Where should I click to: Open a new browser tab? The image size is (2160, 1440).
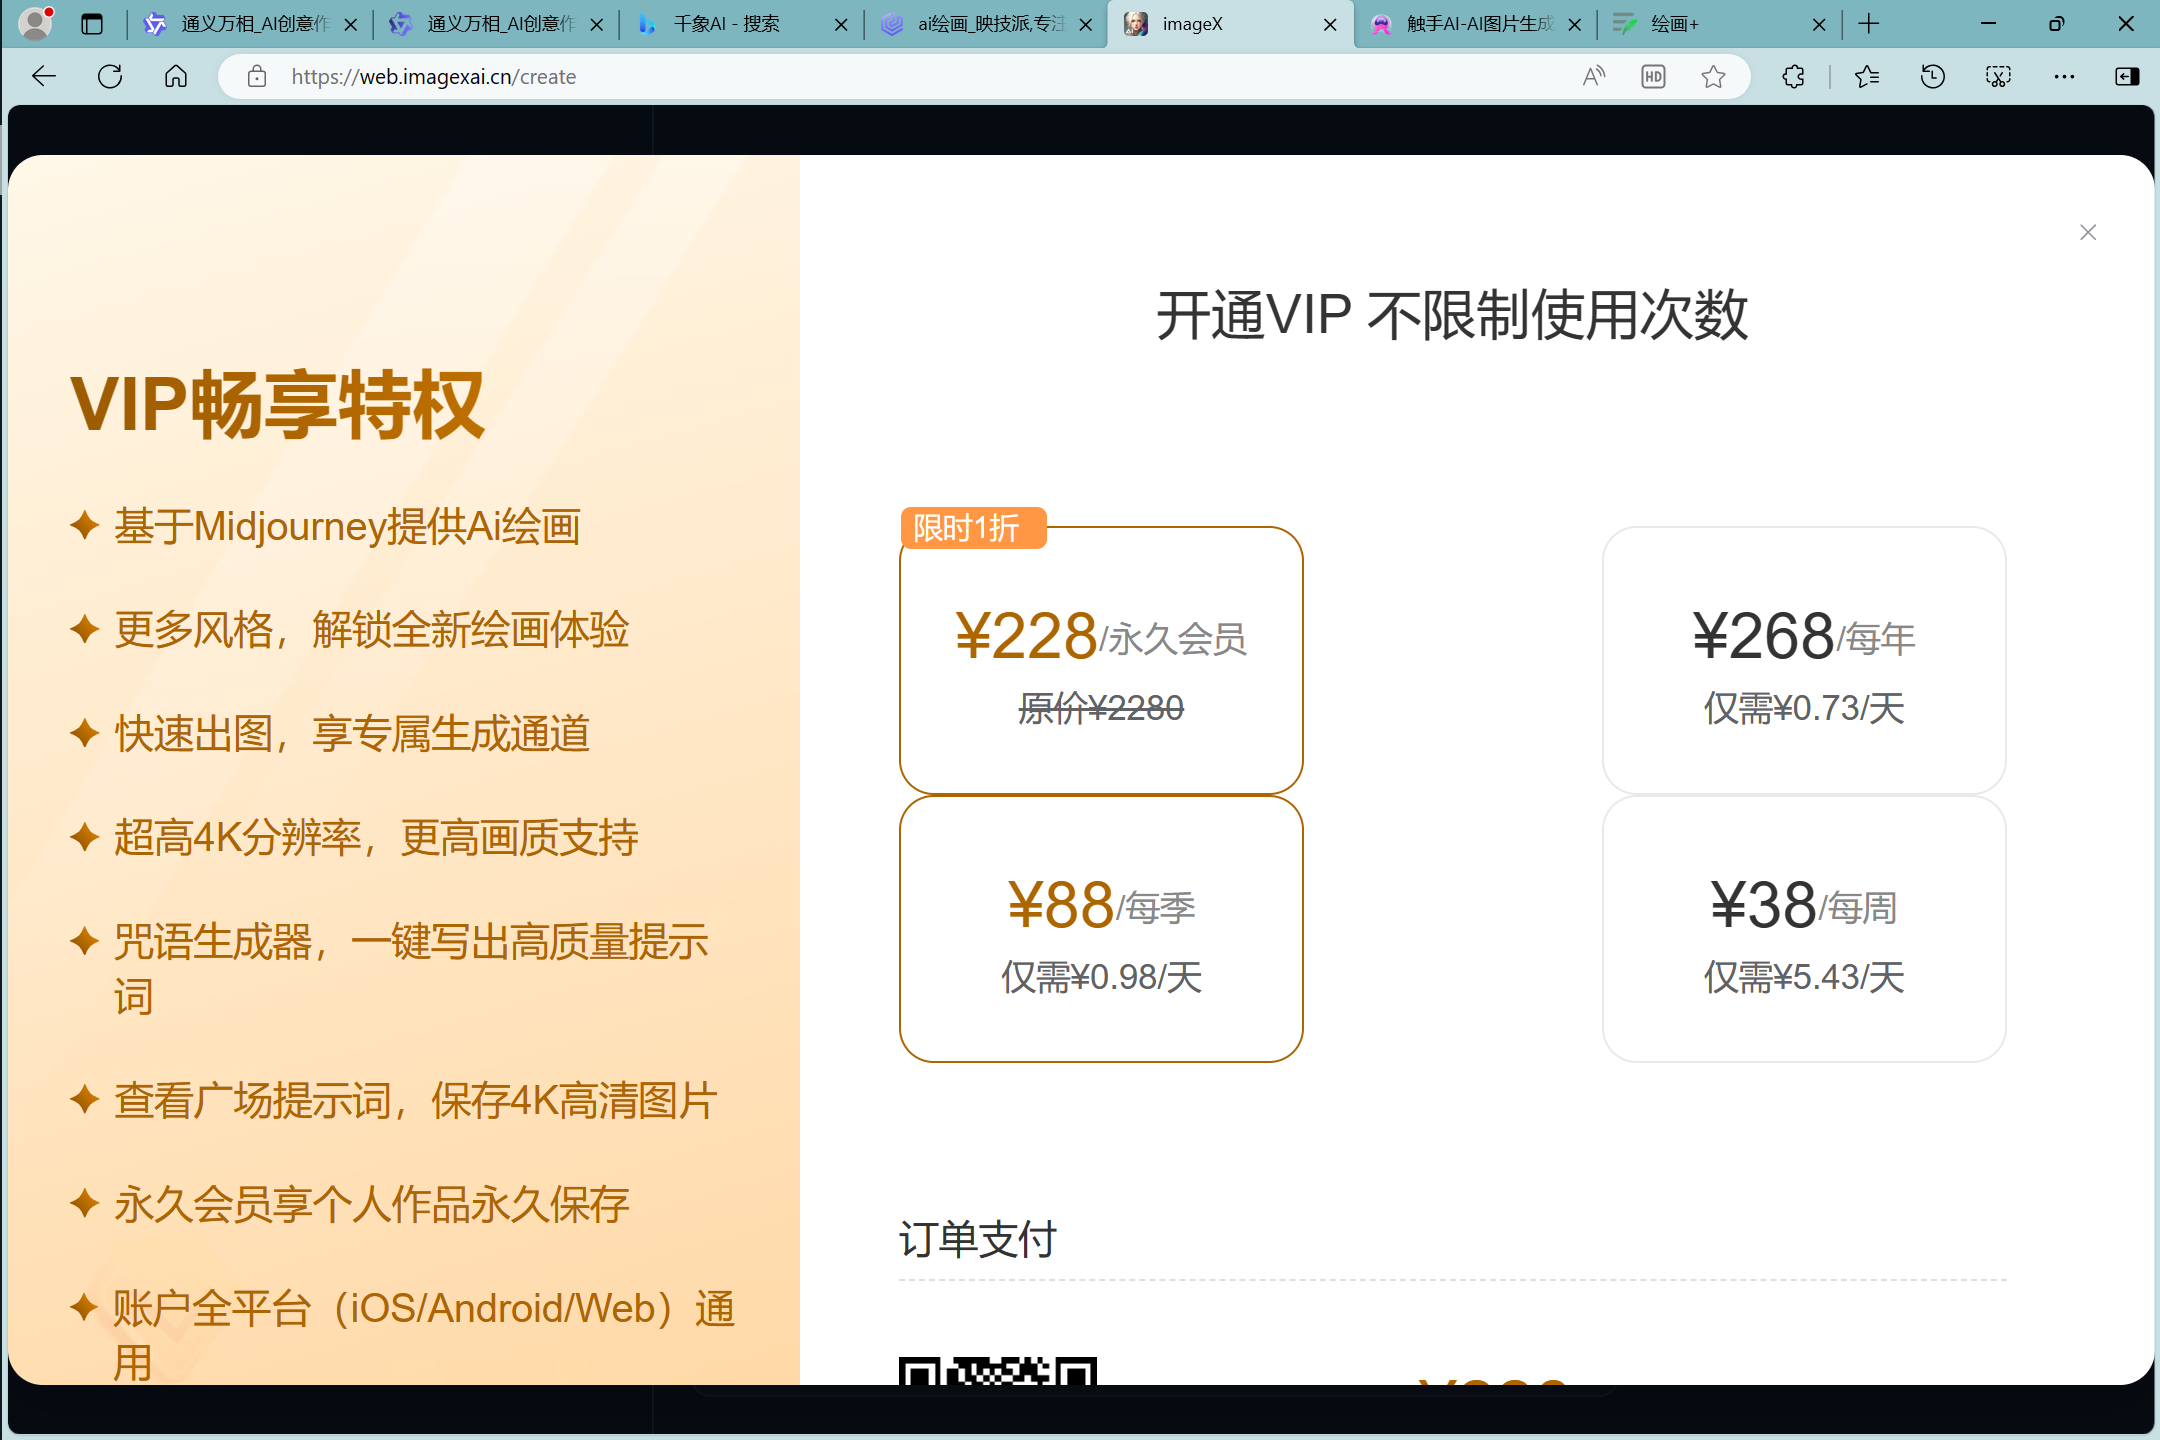pyautogui.click(x=1868, y=24)
